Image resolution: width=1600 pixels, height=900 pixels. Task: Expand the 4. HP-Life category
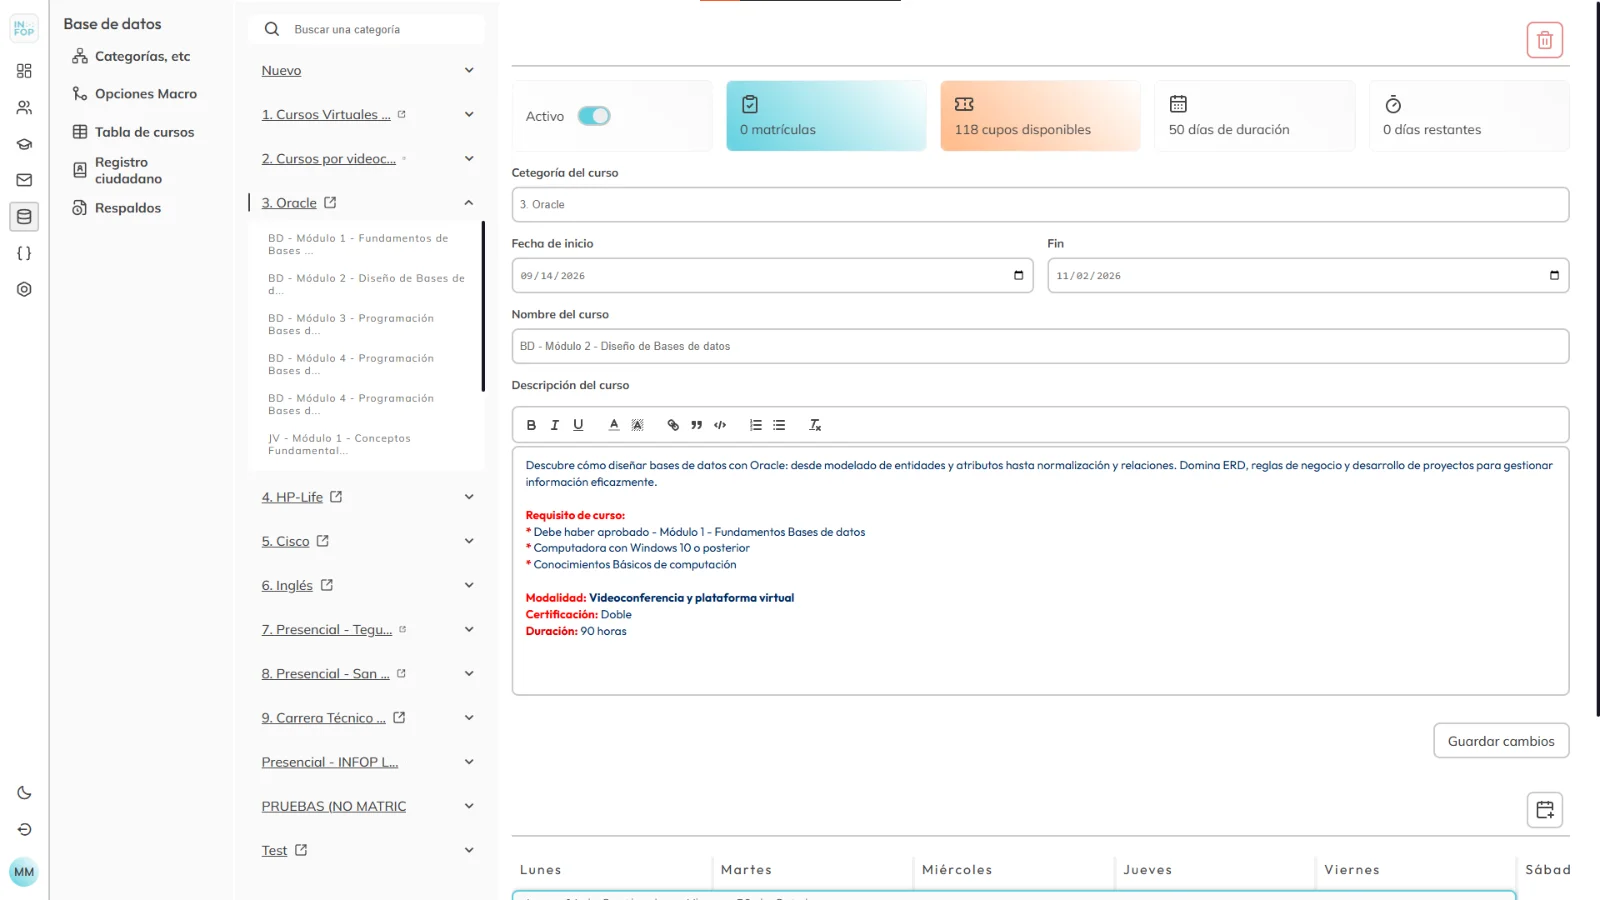click(469, 497)
